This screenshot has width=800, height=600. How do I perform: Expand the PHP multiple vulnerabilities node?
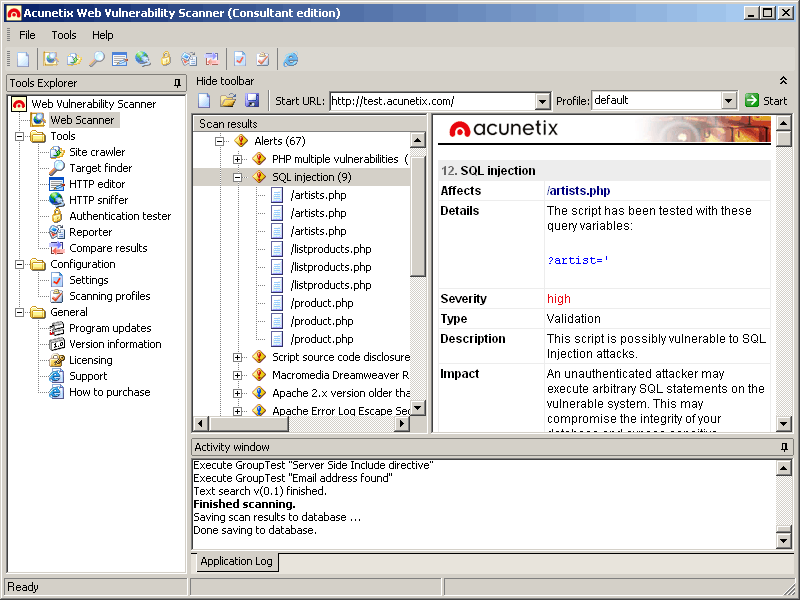pyautogui.click(x=238, y=159)
